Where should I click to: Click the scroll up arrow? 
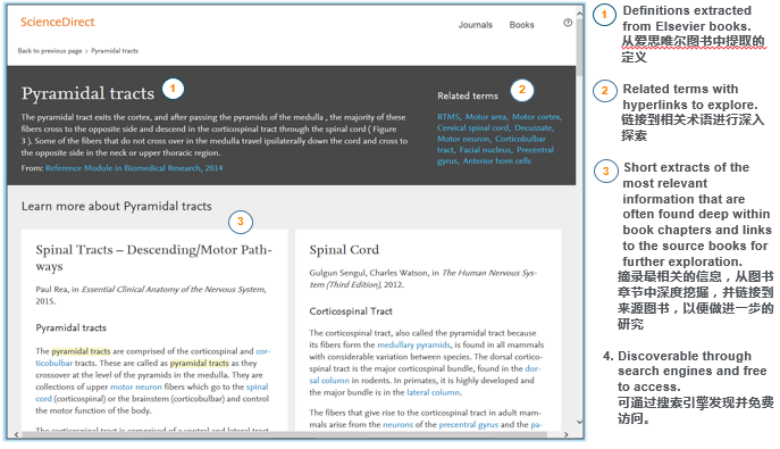point(579,13)
